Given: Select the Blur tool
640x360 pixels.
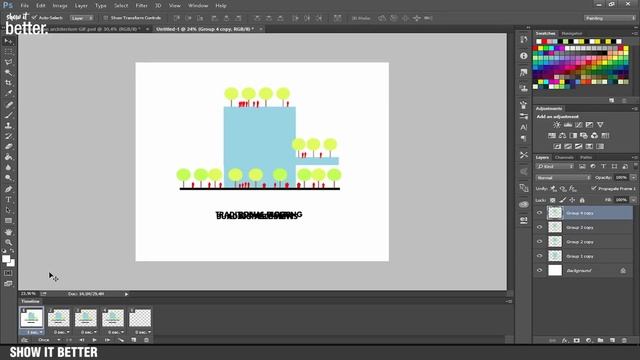Looking at the screenshot, I should pyautogui.click(x=8, y=167).
